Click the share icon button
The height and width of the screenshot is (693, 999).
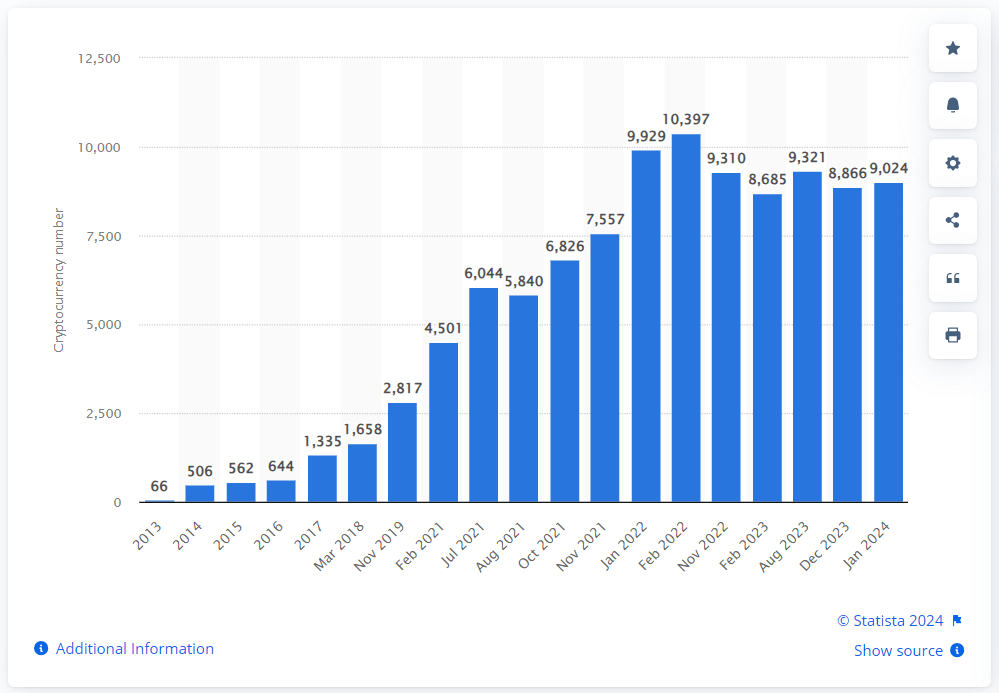point(952,221)
